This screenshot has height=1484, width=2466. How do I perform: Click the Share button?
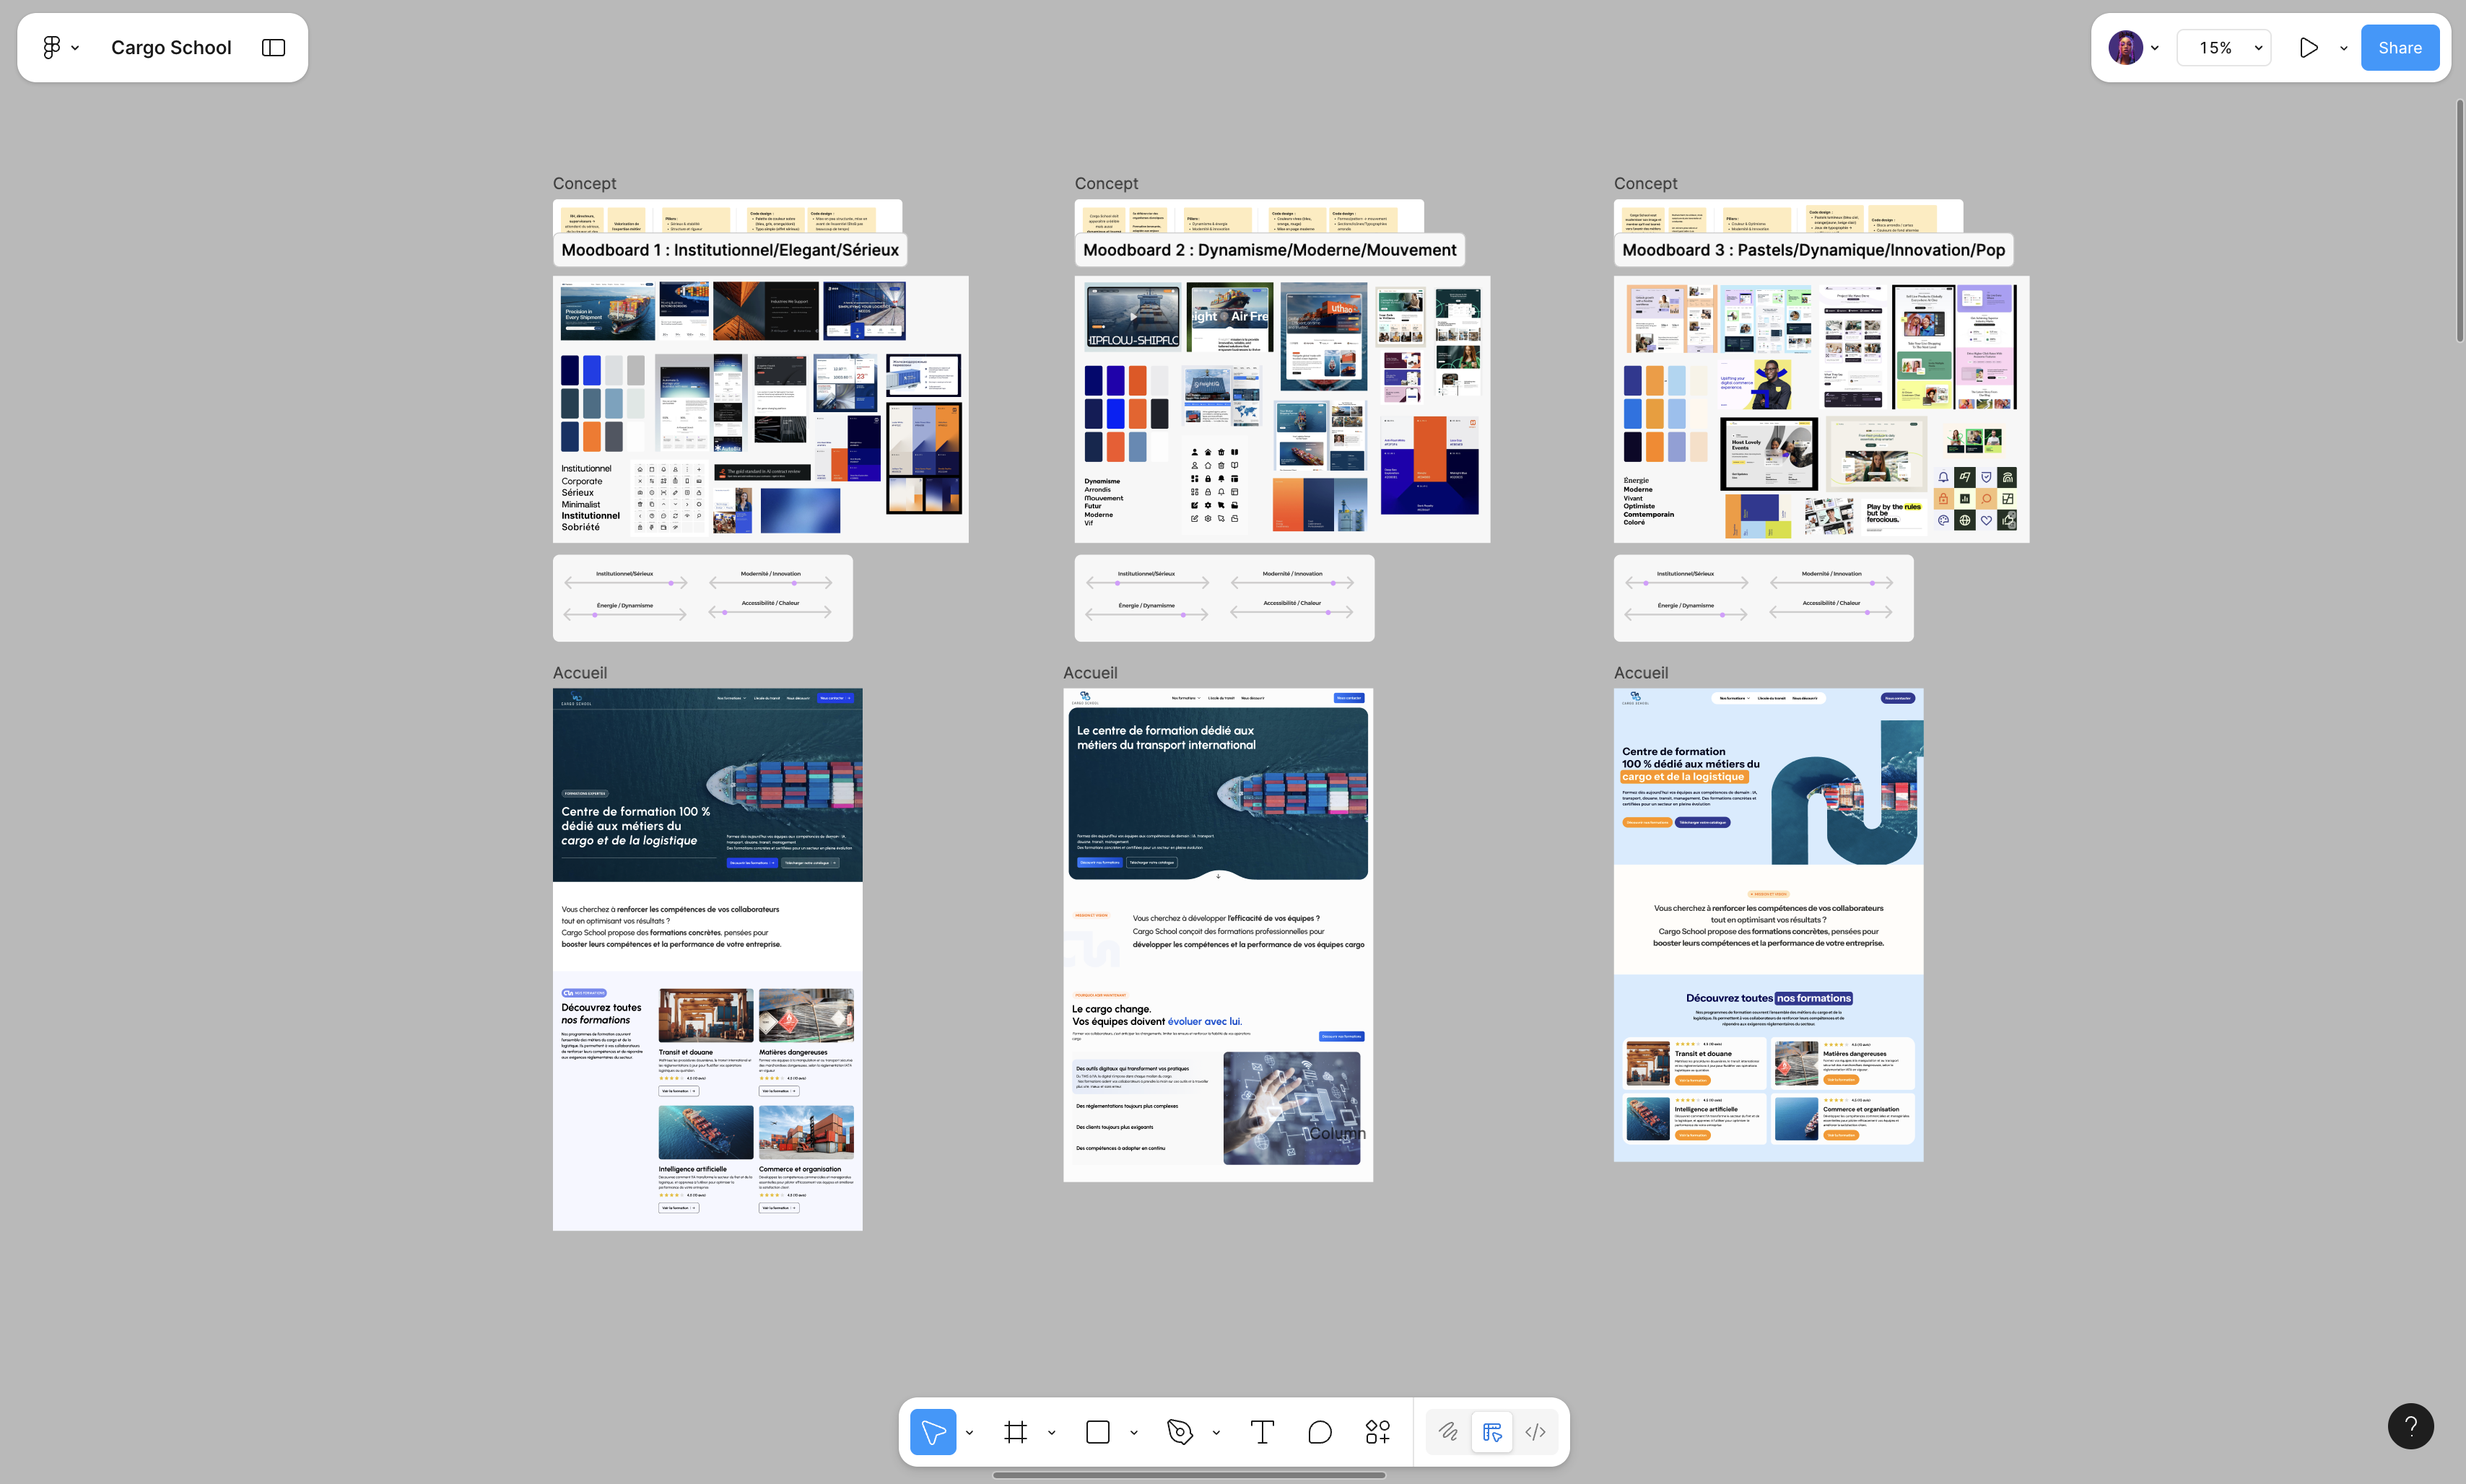coord(2399,48)
